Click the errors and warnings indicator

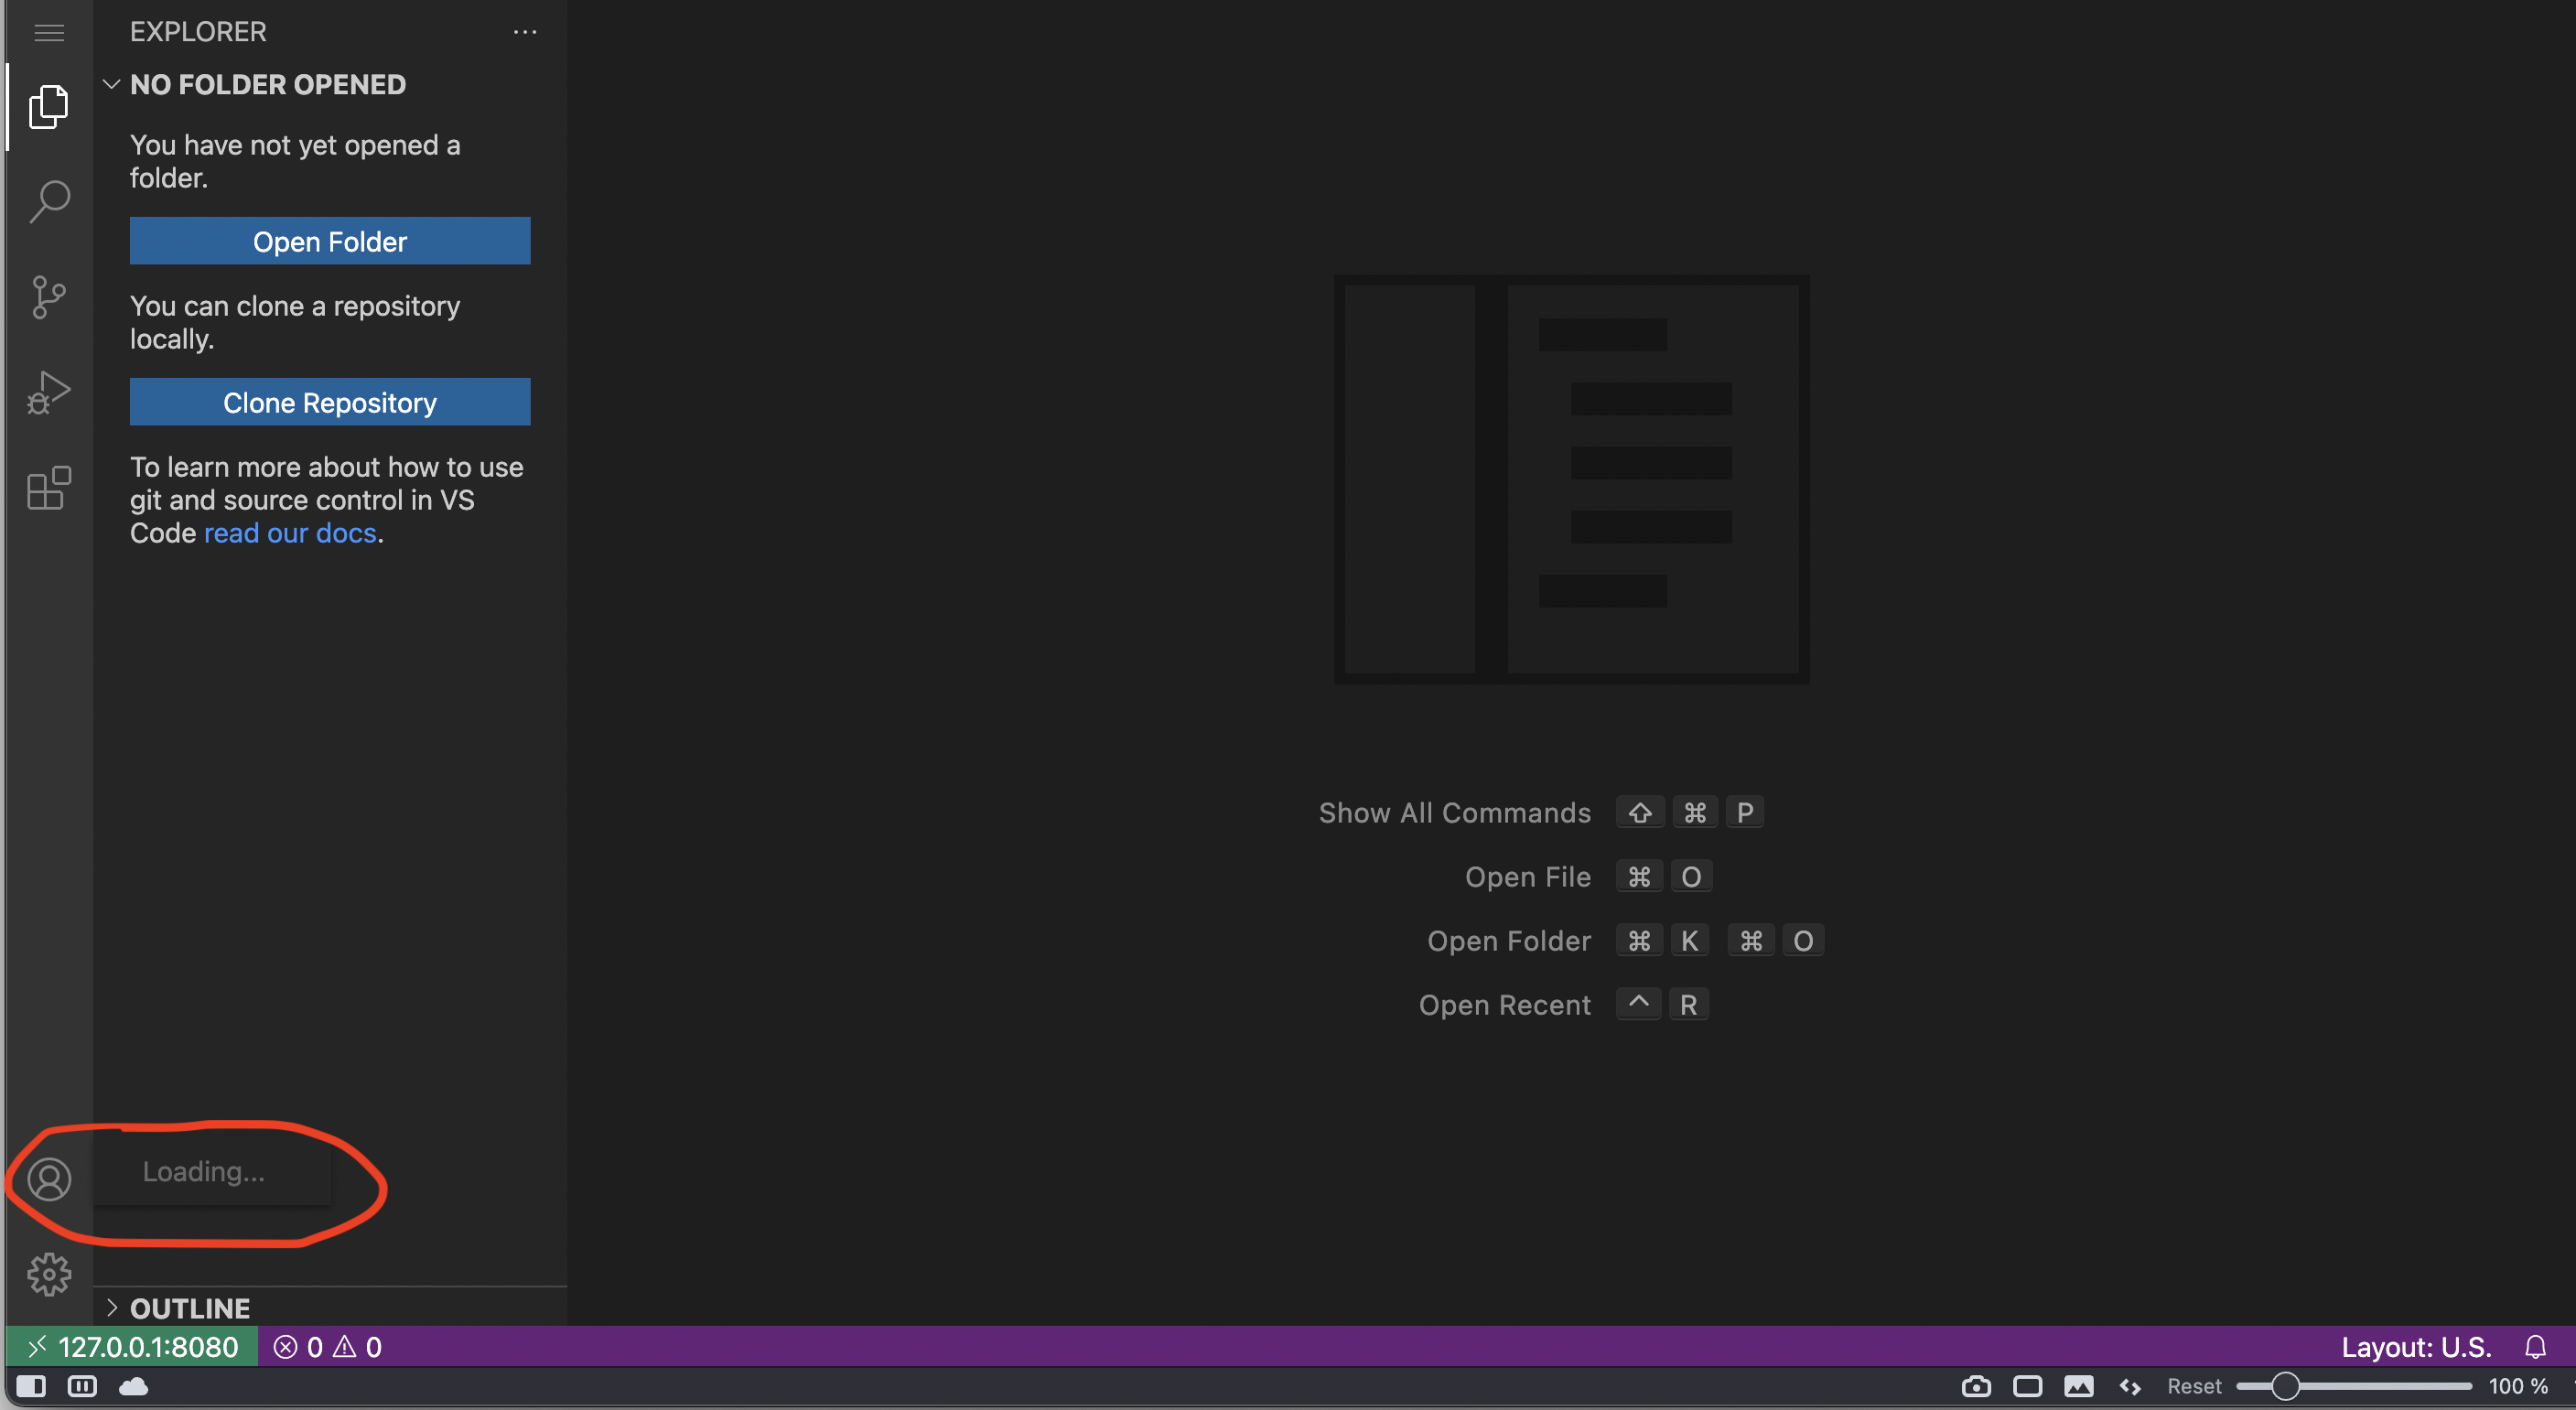(327, 1346)
